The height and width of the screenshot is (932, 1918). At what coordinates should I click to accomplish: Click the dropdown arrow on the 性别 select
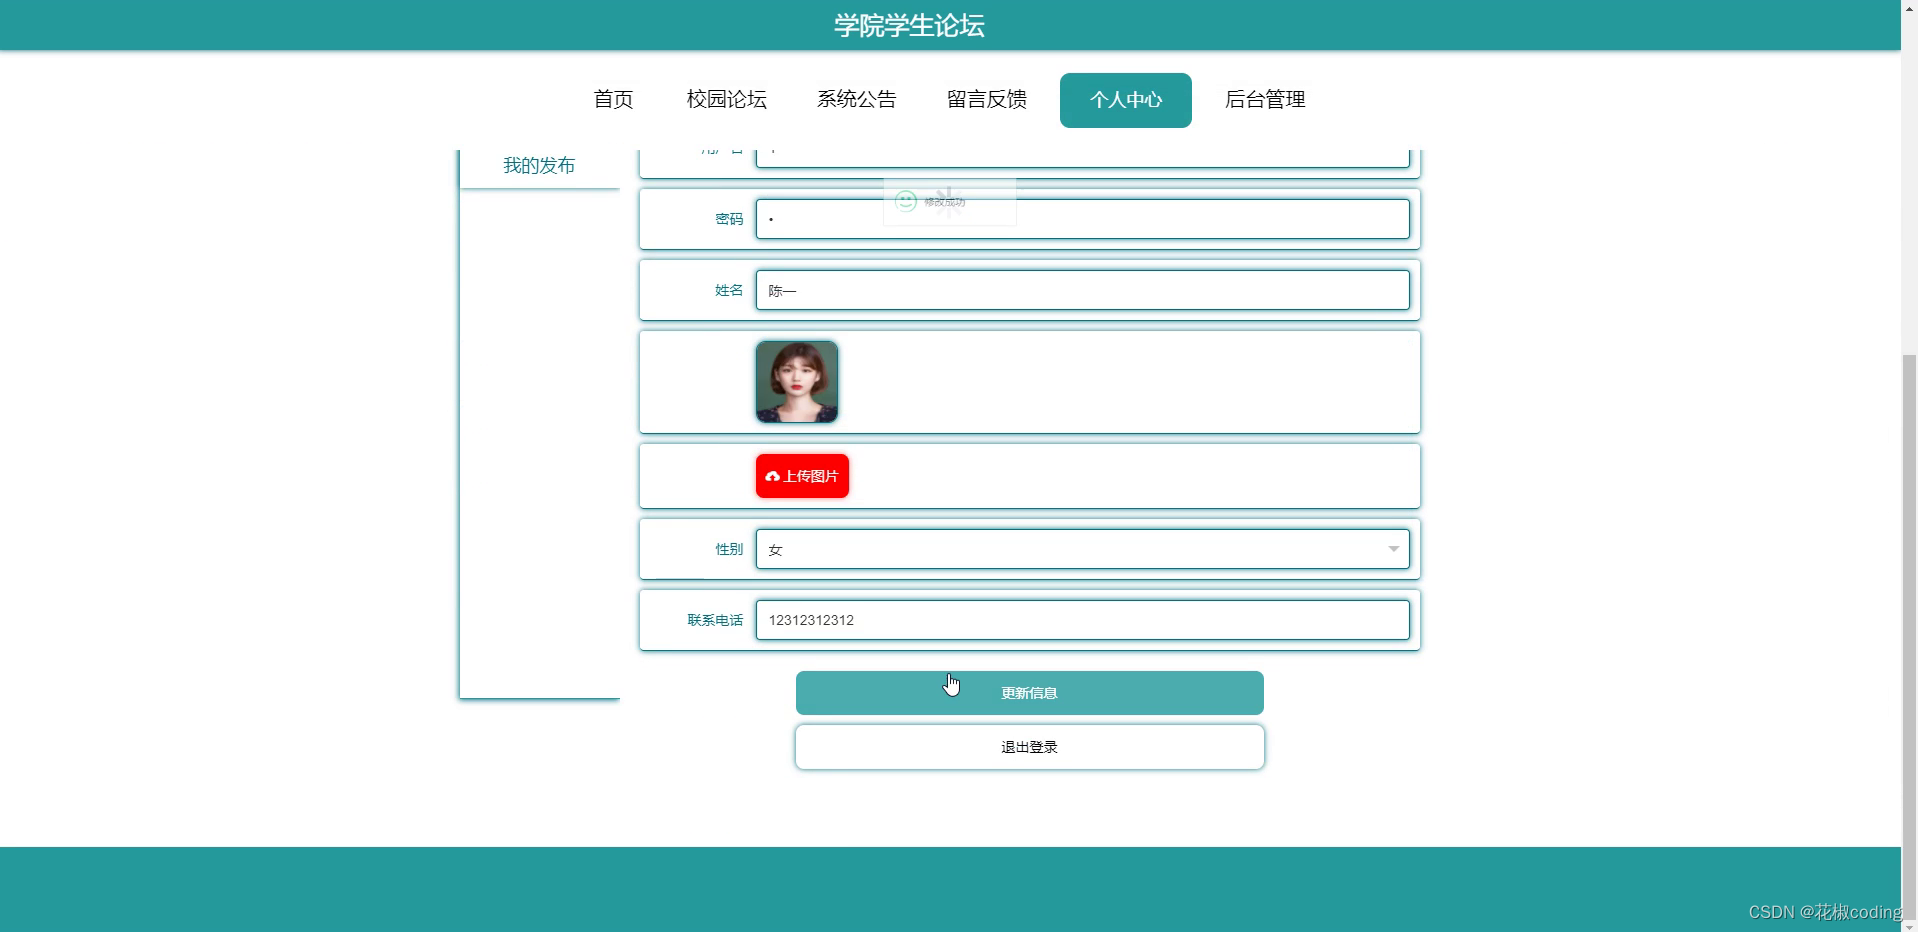pyautogui.click(x=1393, y=548)
